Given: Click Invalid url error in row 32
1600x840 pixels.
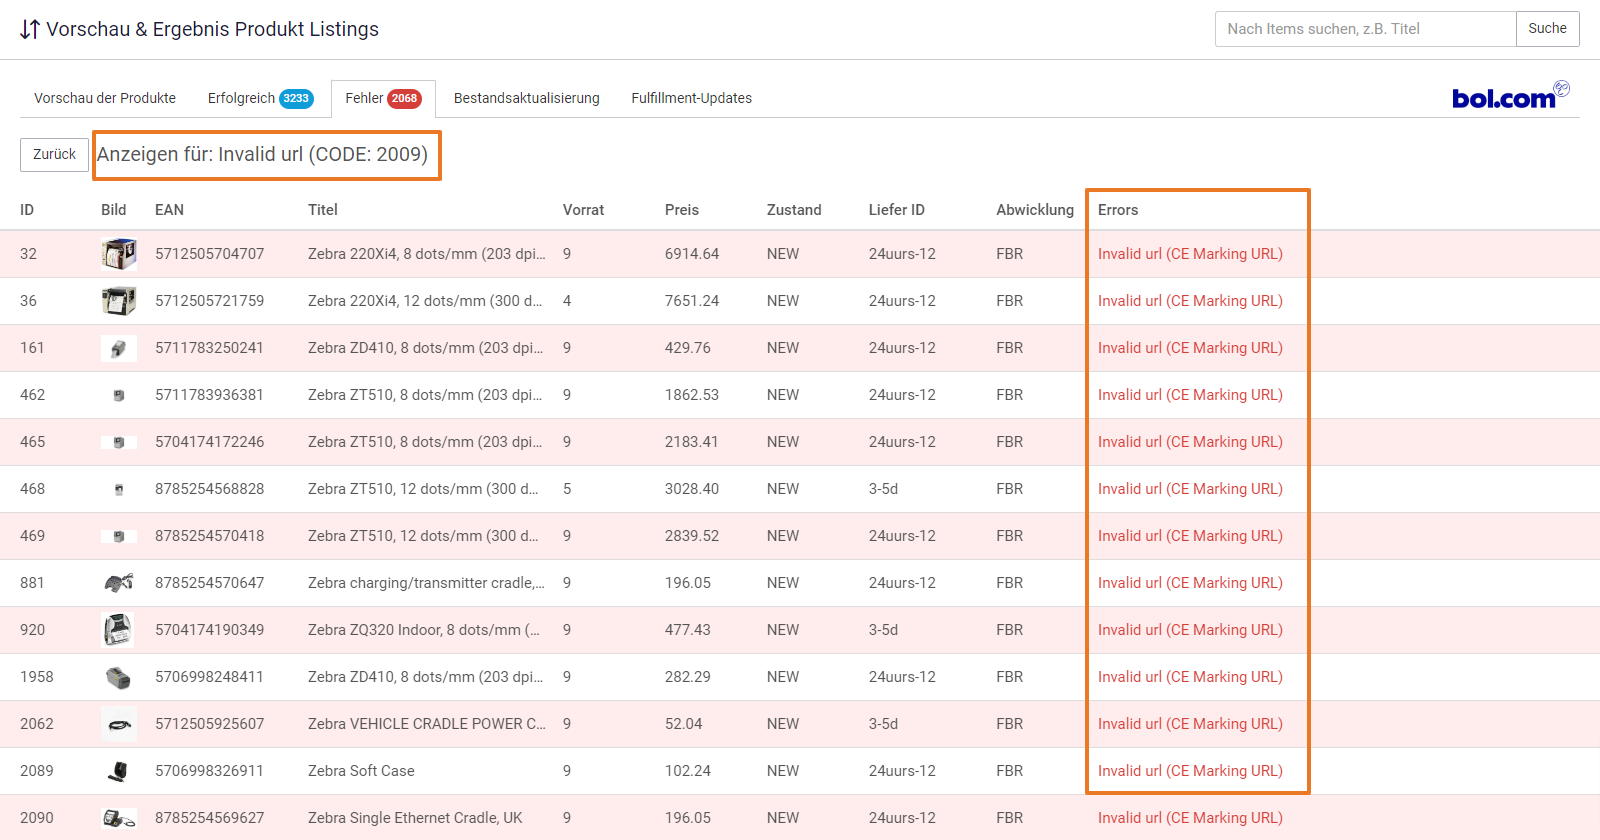Looking at the screenshot, I should [x=1190, y=254].
